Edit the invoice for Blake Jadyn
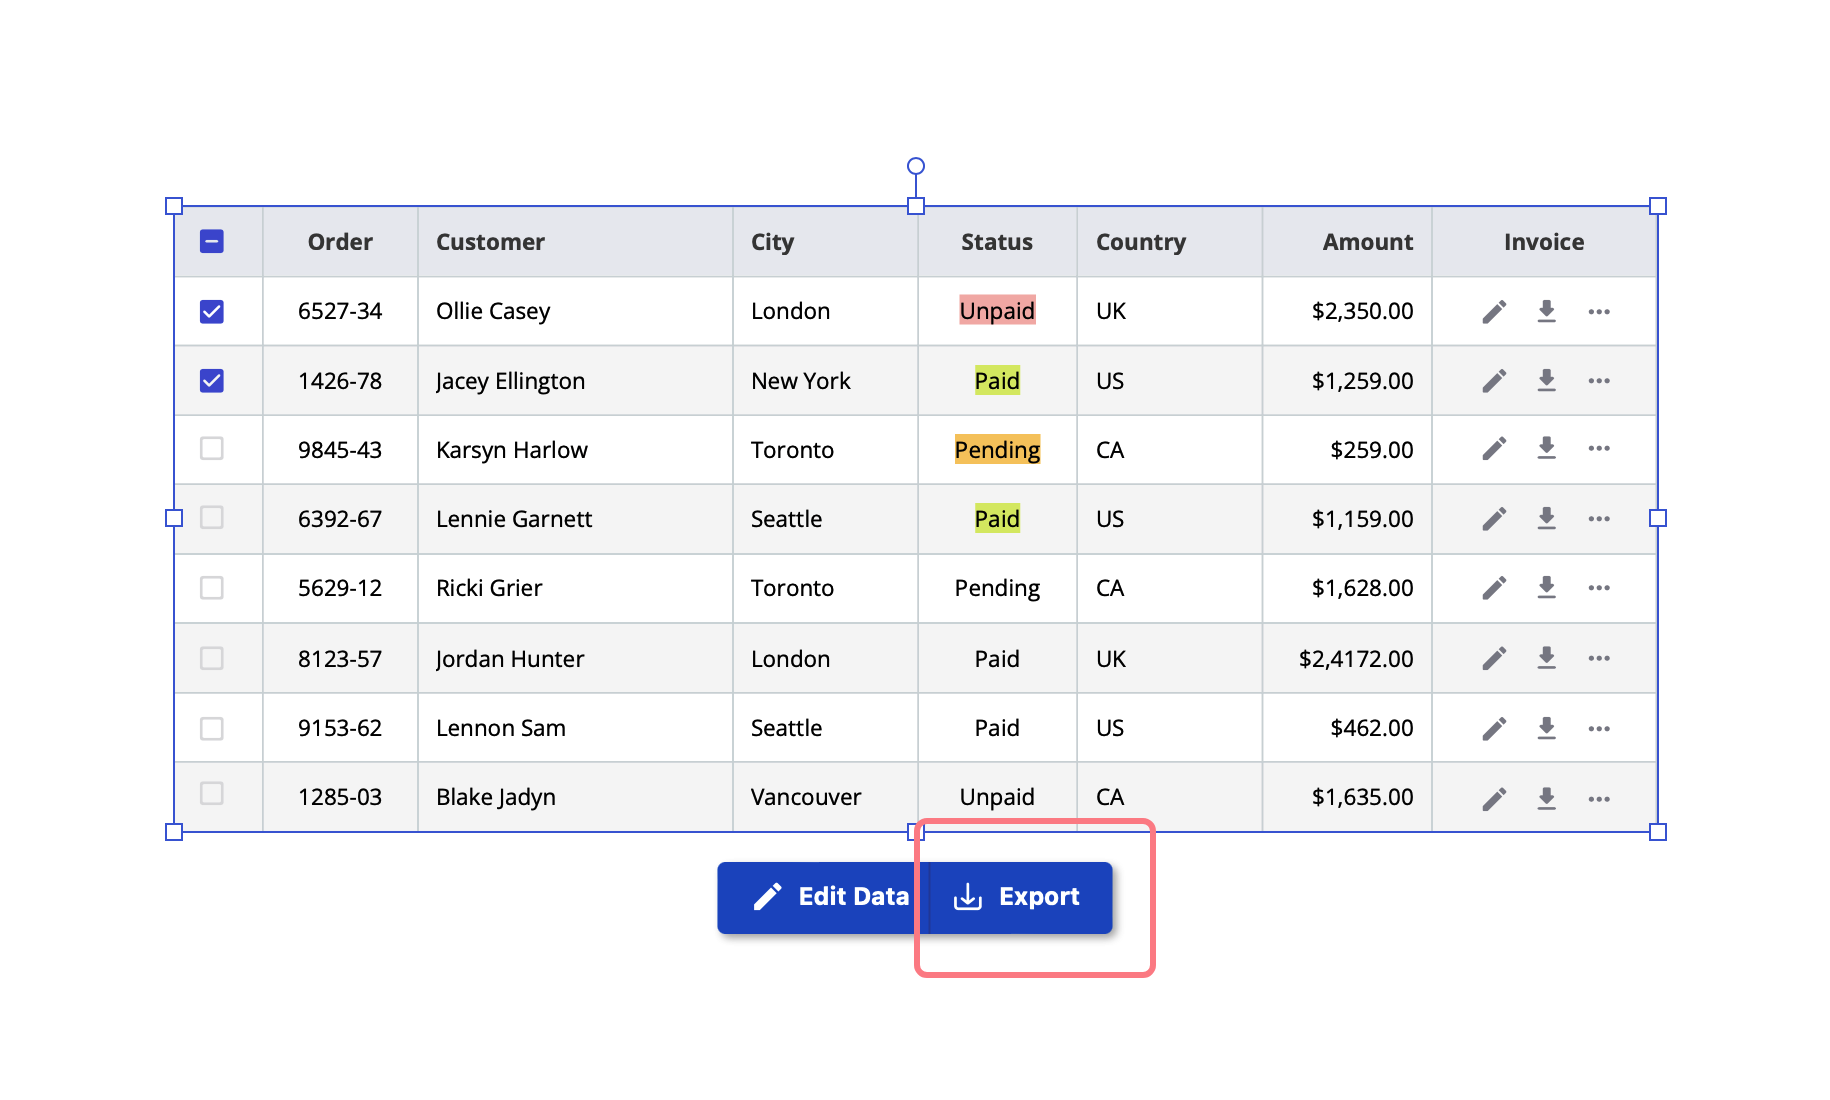This screenshot has height=1100, width=1830. pos(1494,797)
